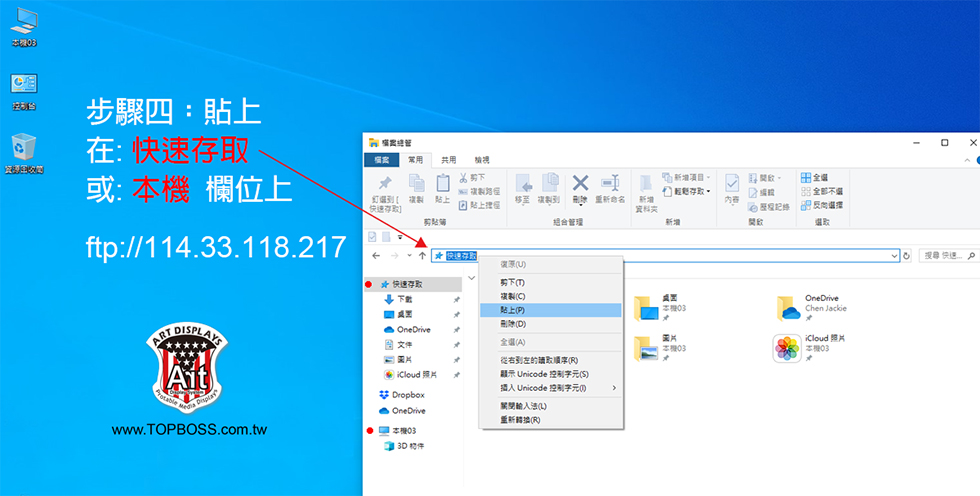
Task: Click the 刪除 red X delete icon
Action: [x=580, y=183]
